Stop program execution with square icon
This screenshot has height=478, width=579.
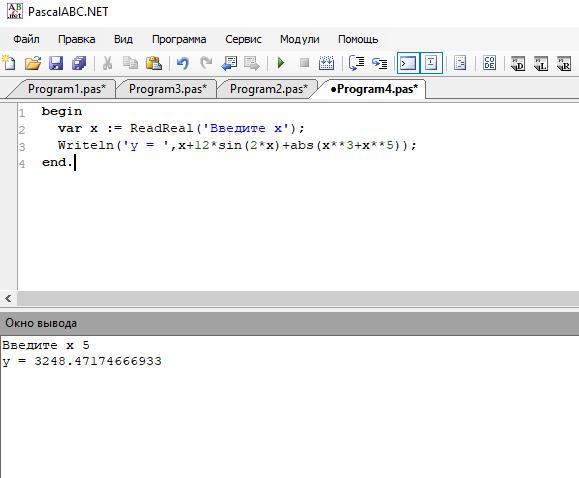[304, 63]
